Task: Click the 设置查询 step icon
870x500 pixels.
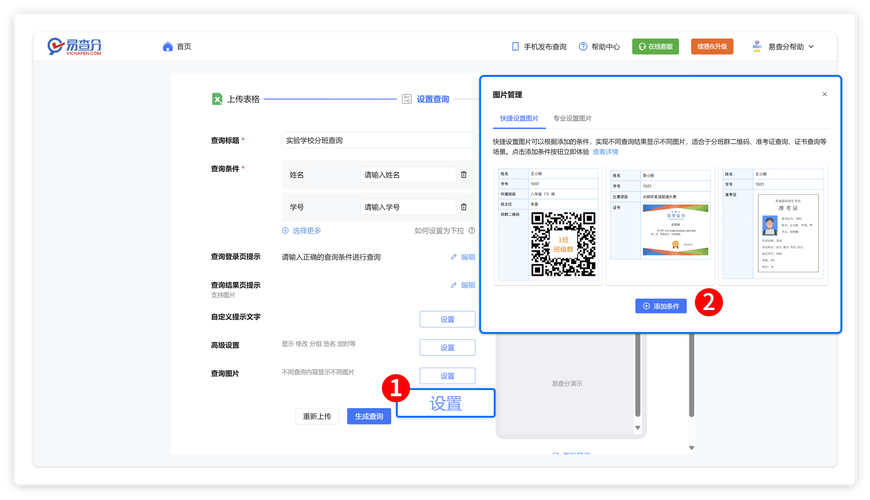Action: [407, 99]
